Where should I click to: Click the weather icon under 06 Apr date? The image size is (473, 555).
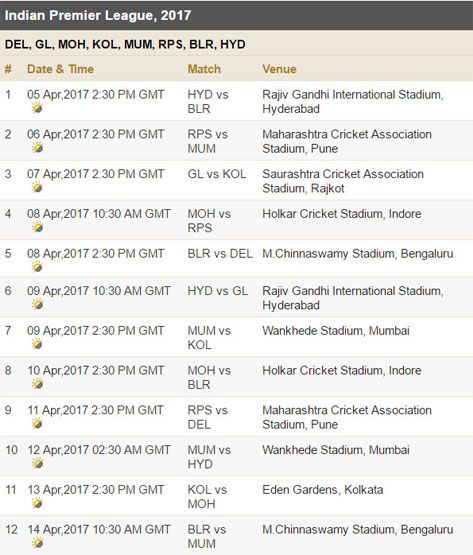pyautogui.click(x=37, y=147)
